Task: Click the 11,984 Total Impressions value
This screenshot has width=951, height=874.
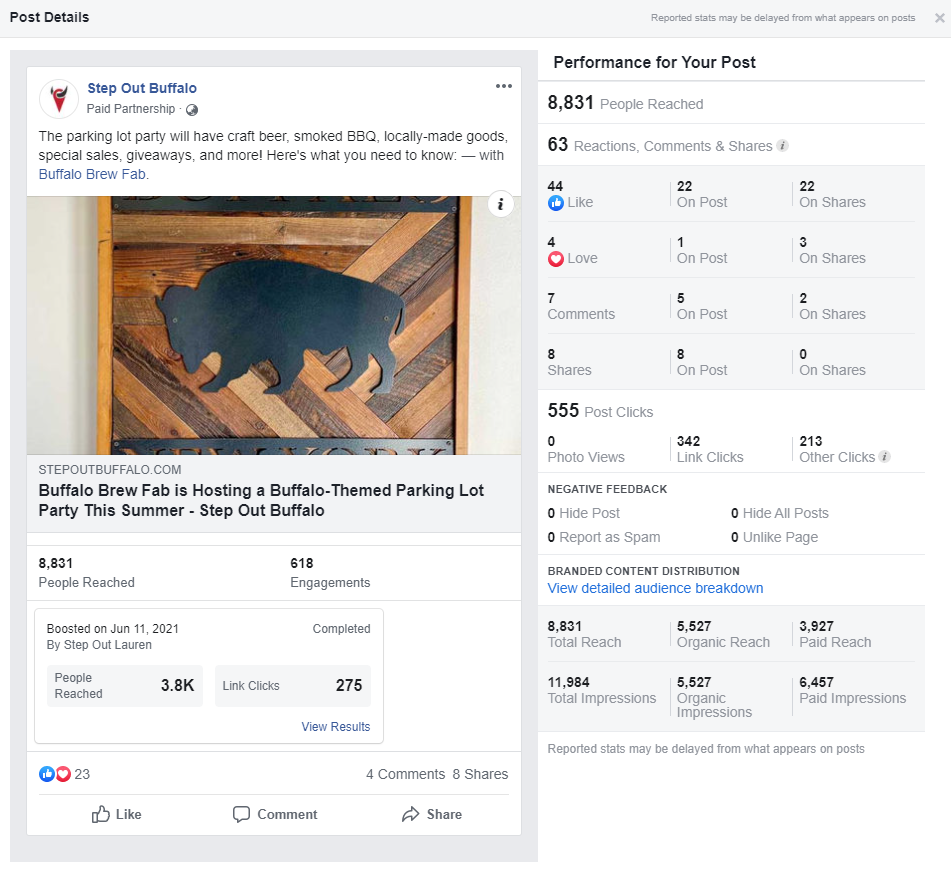Action: [x=602, y=690]
